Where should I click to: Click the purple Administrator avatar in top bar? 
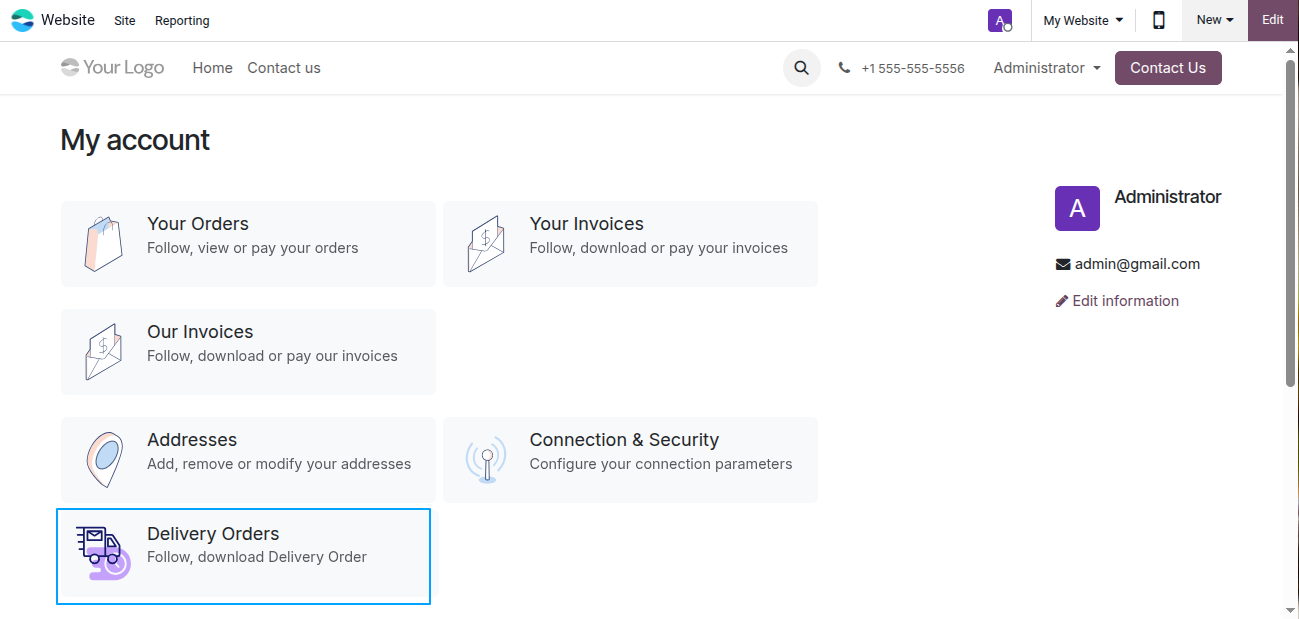pyautogui.click(x=1000, y=20)
